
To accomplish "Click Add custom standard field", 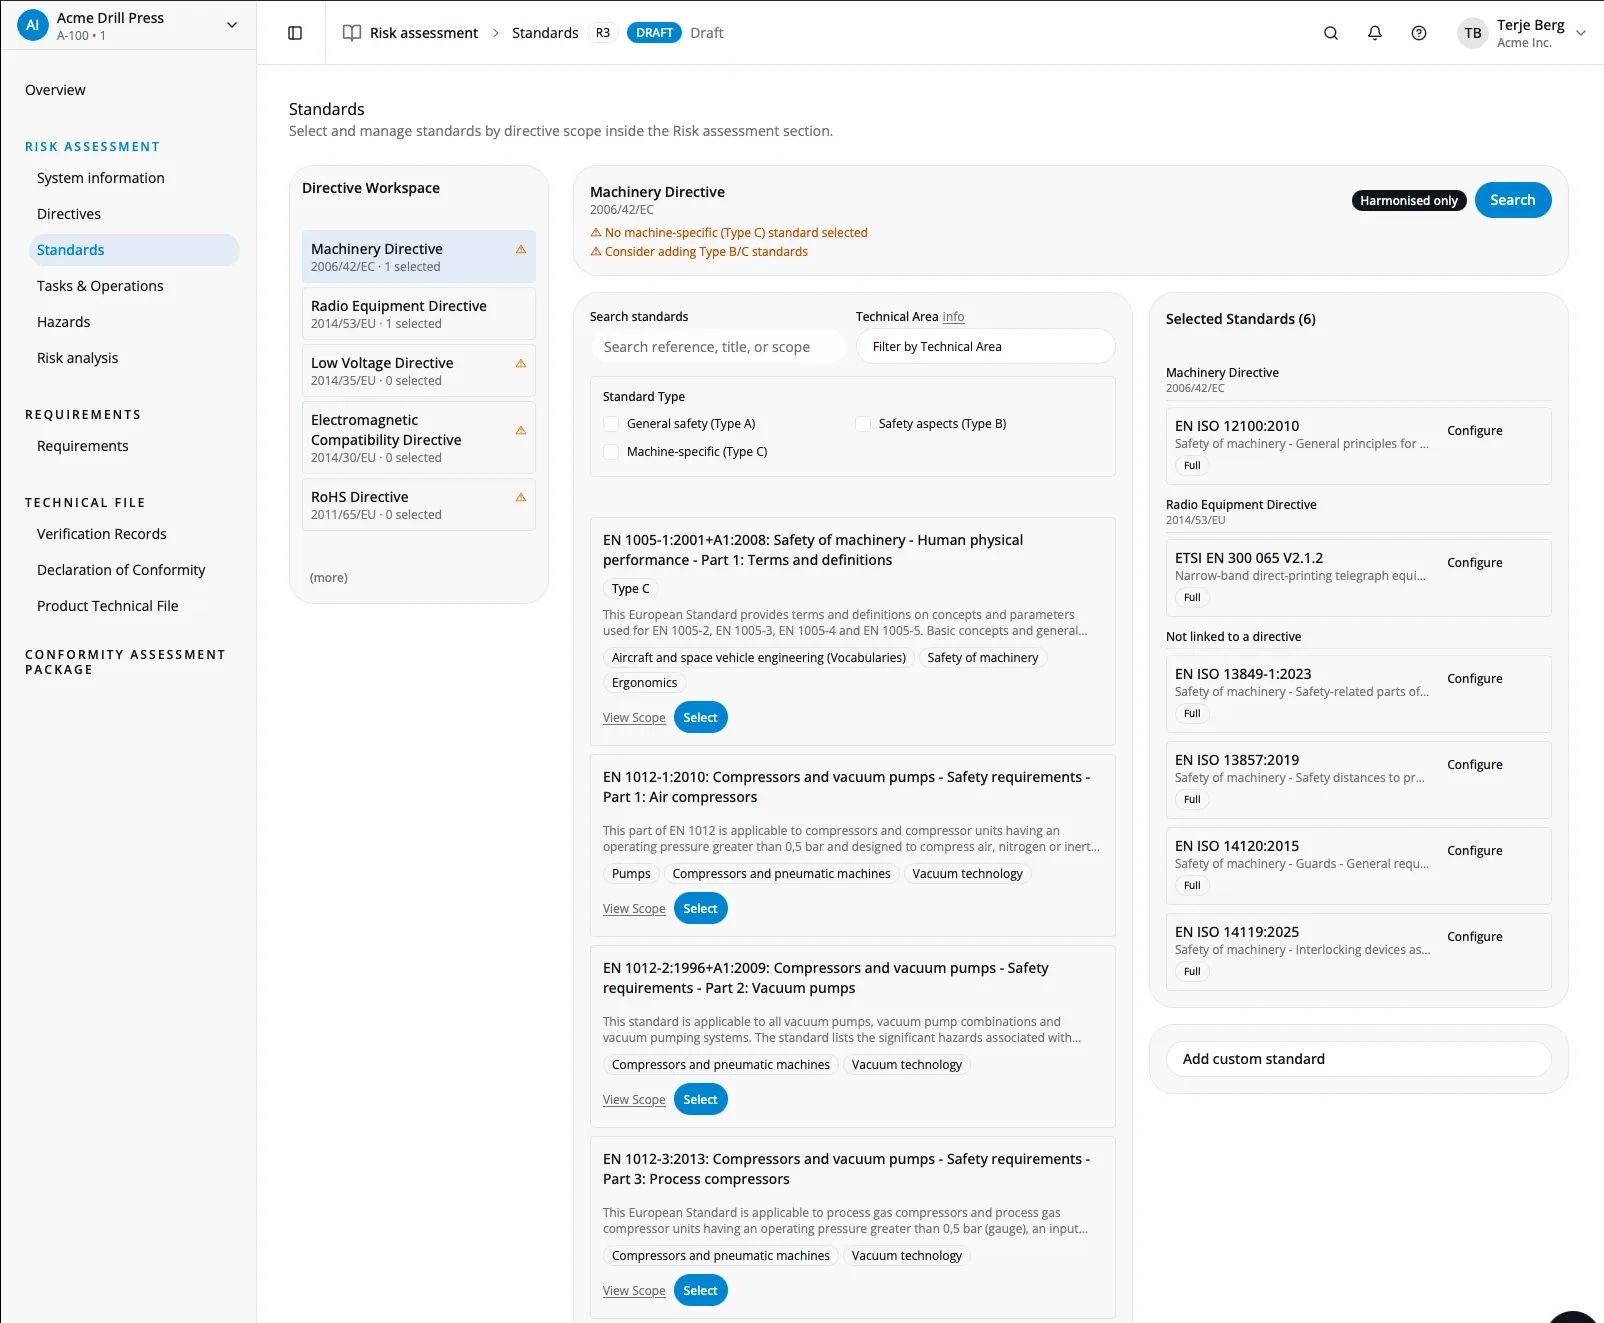I will point(1358,1059).
